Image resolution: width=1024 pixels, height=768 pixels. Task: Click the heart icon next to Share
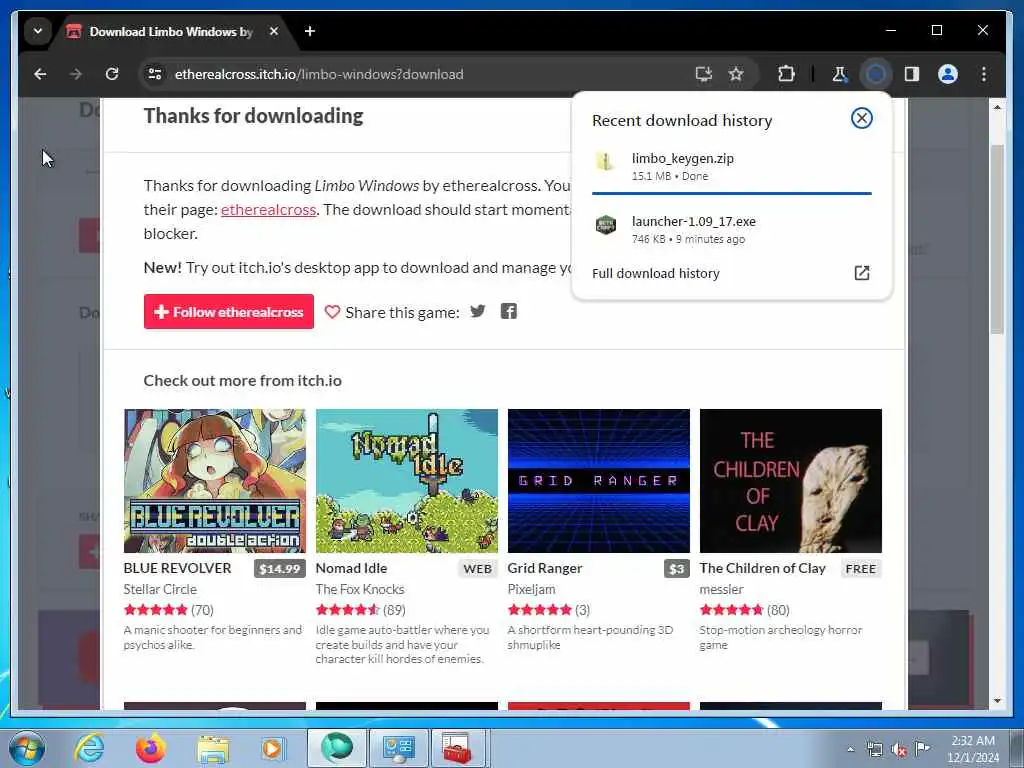(x=332, y=312)
